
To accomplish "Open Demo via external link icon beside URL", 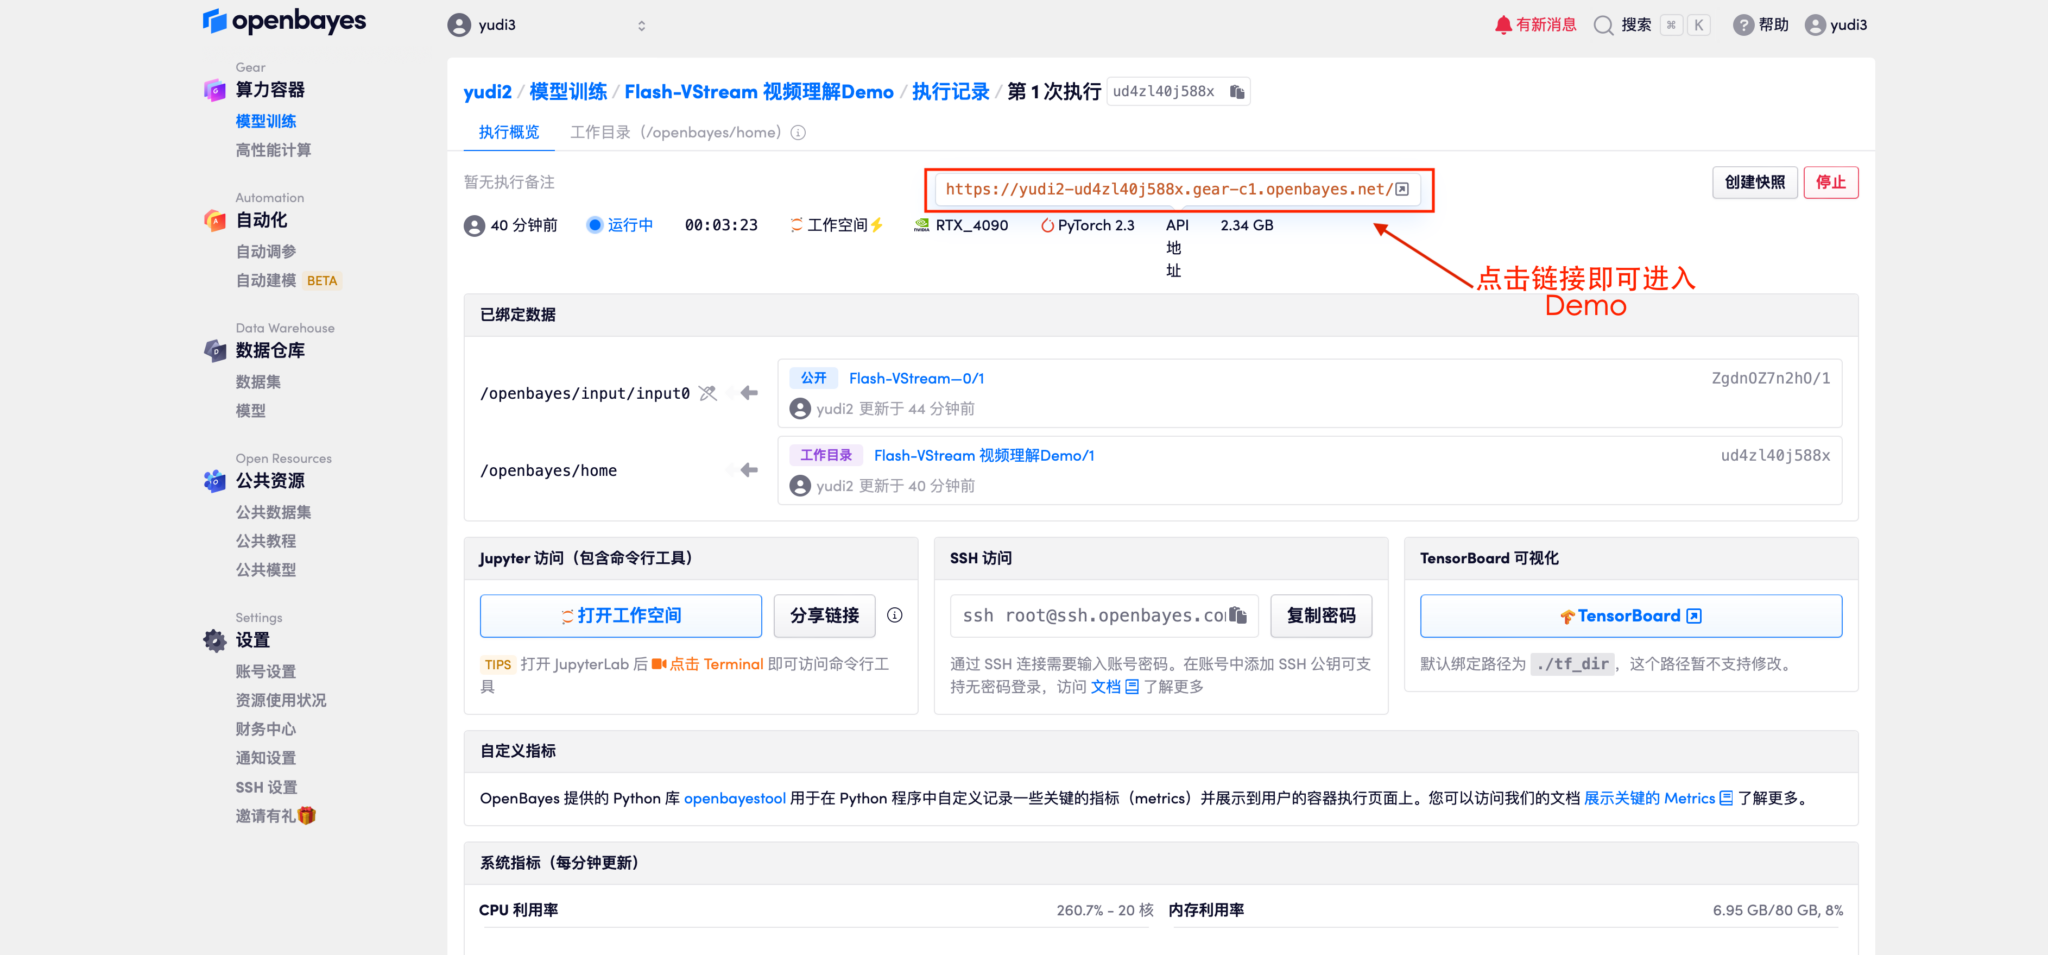I will (x=1403, y=187).
